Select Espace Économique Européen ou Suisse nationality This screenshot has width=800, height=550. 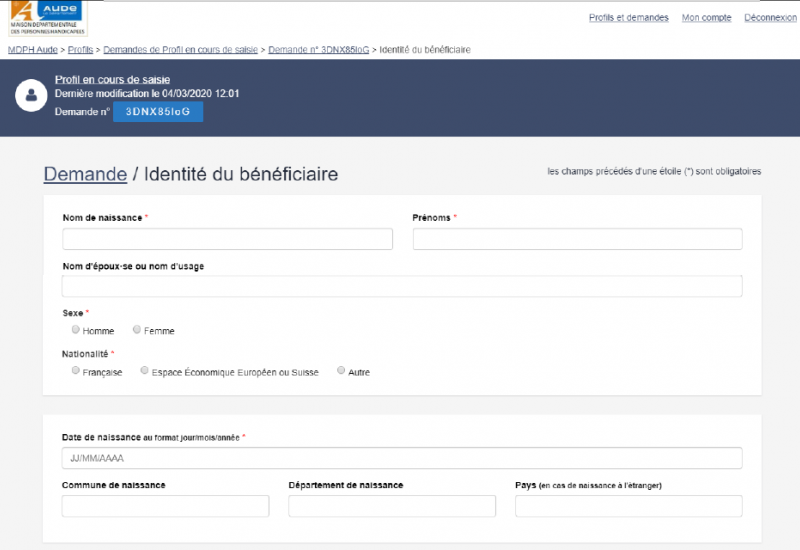tap(145, 371)
